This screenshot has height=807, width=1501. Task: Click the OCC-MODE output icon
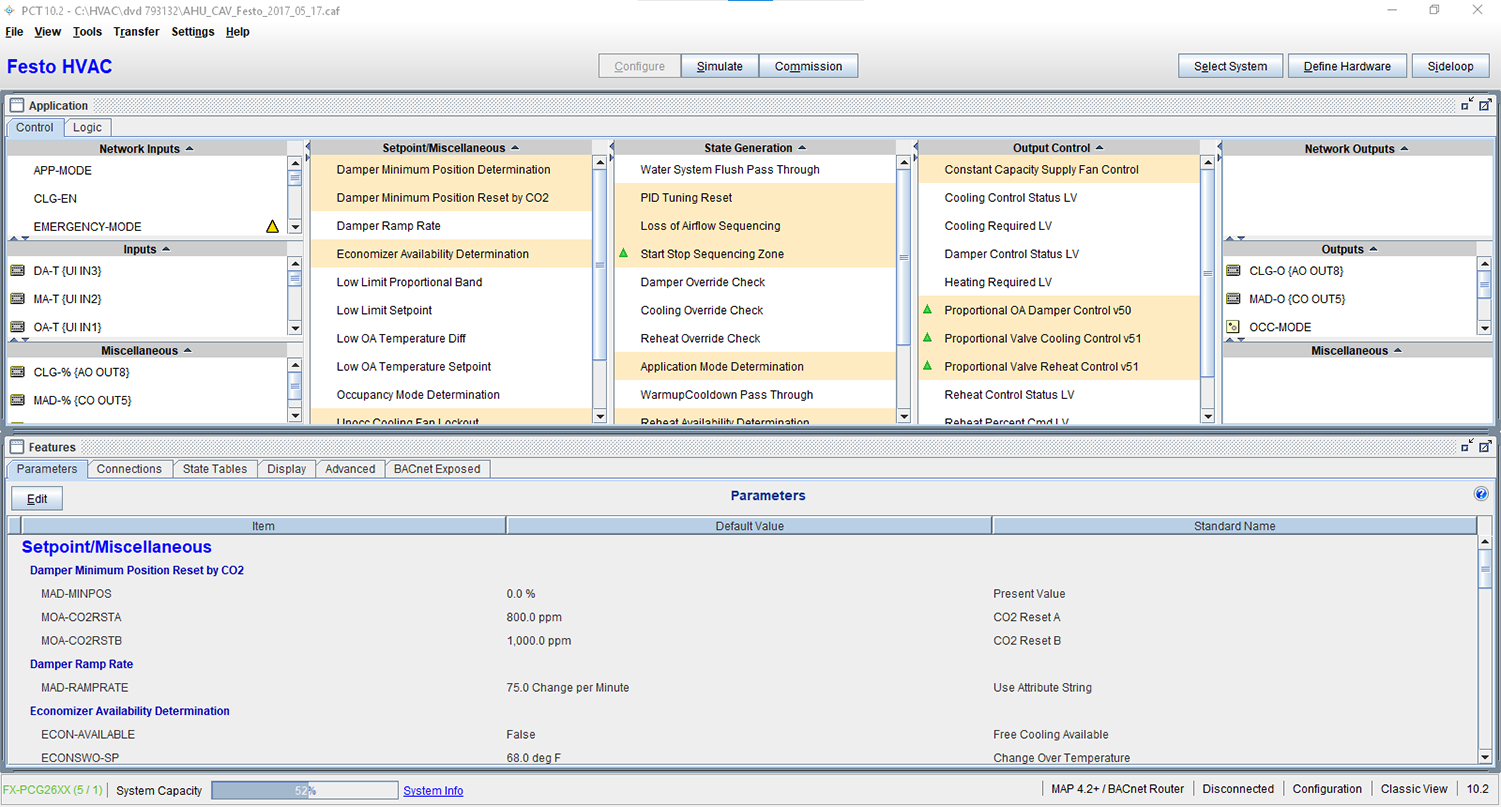pos(1233,327)
